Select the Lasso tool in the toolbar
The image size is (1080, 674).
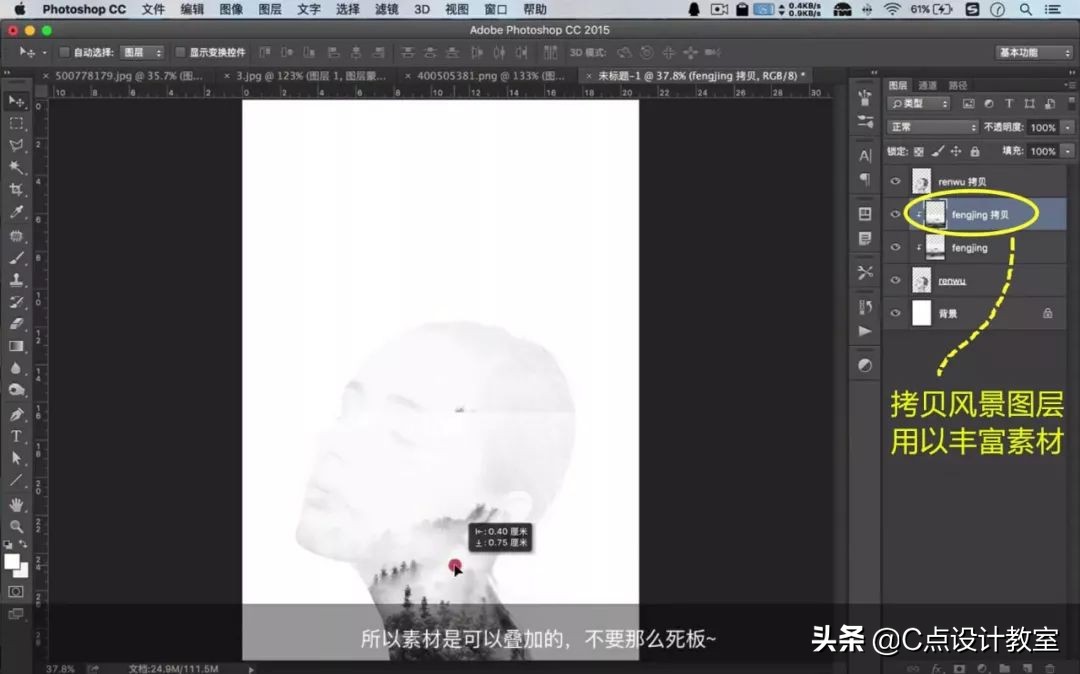[x=14, y=145]
